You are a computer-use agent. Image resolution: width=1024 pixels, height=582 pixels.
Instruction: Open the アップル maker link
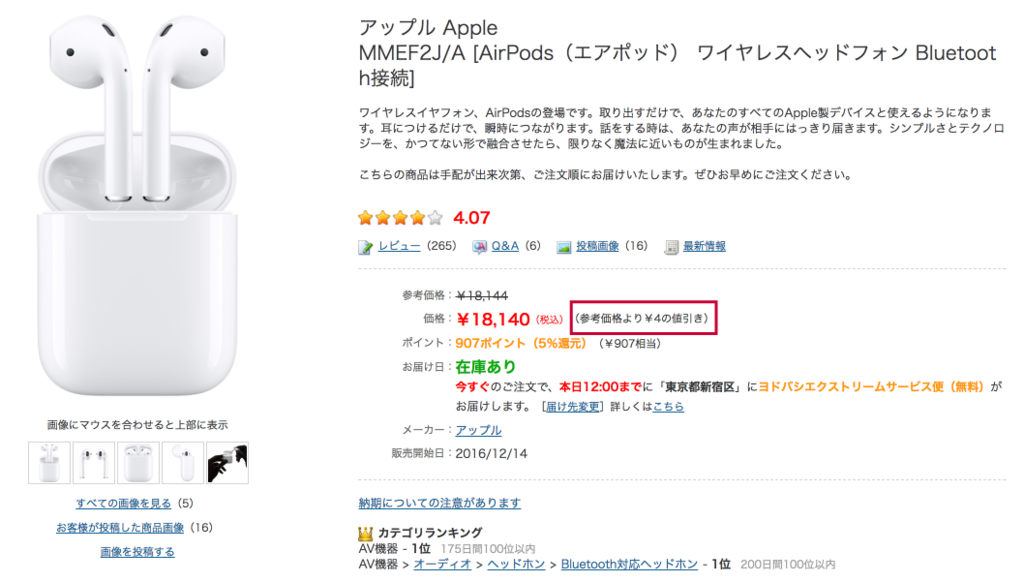pyautogui.click(x=478, y=430)
